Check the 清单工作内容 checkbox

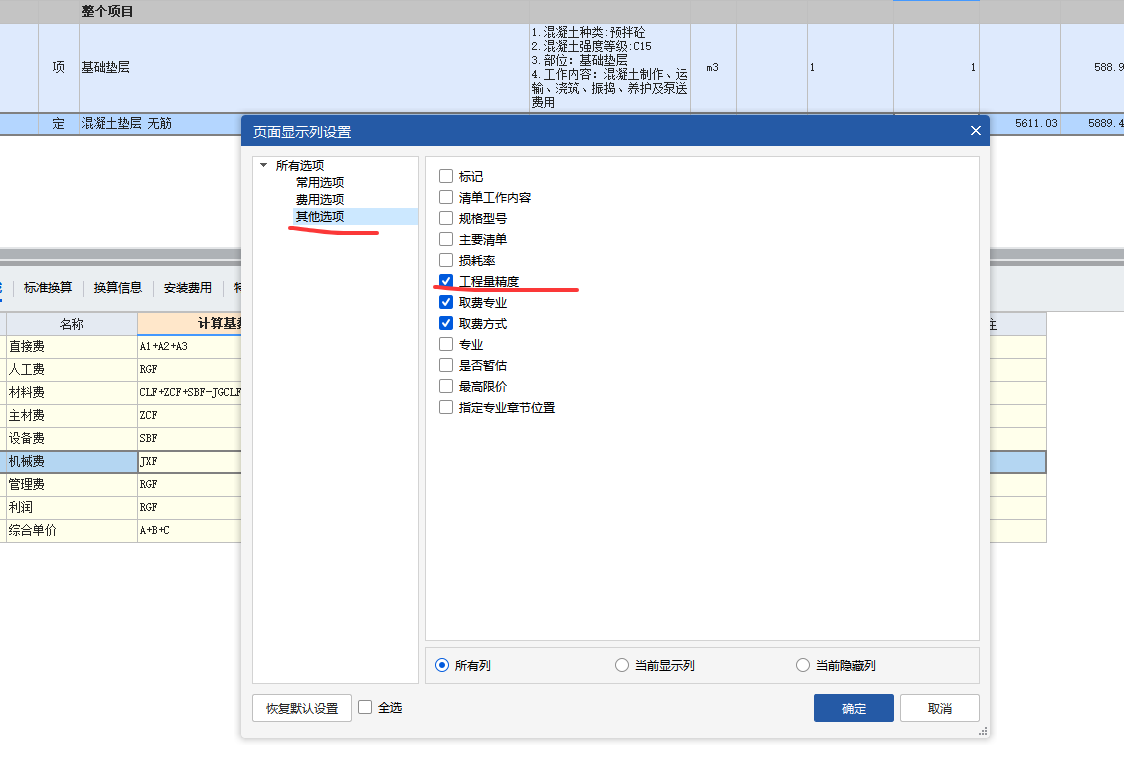click(x=446, y=197)
